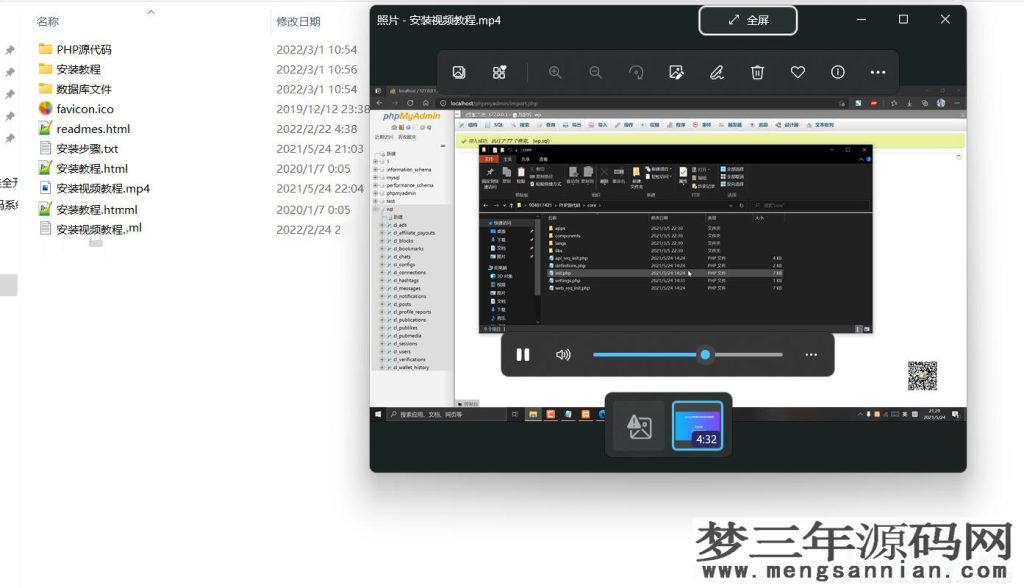Click the add to creation icon

[499, 72]
